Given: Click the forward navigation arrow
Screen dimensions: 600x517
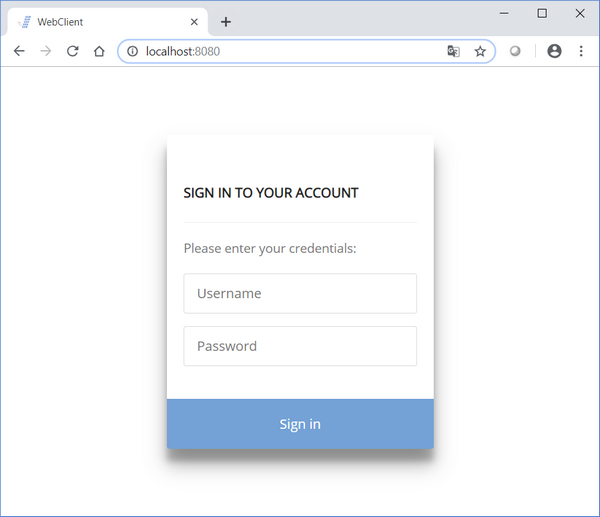Looking at the screenshot, I should (46, 51).
